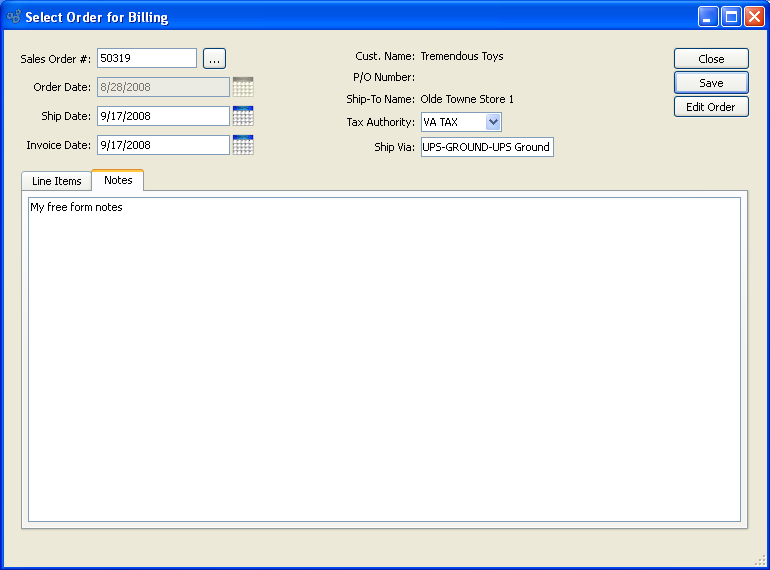Click the 'Ship Via:' label
770x570 pixels.
point(394,147)
